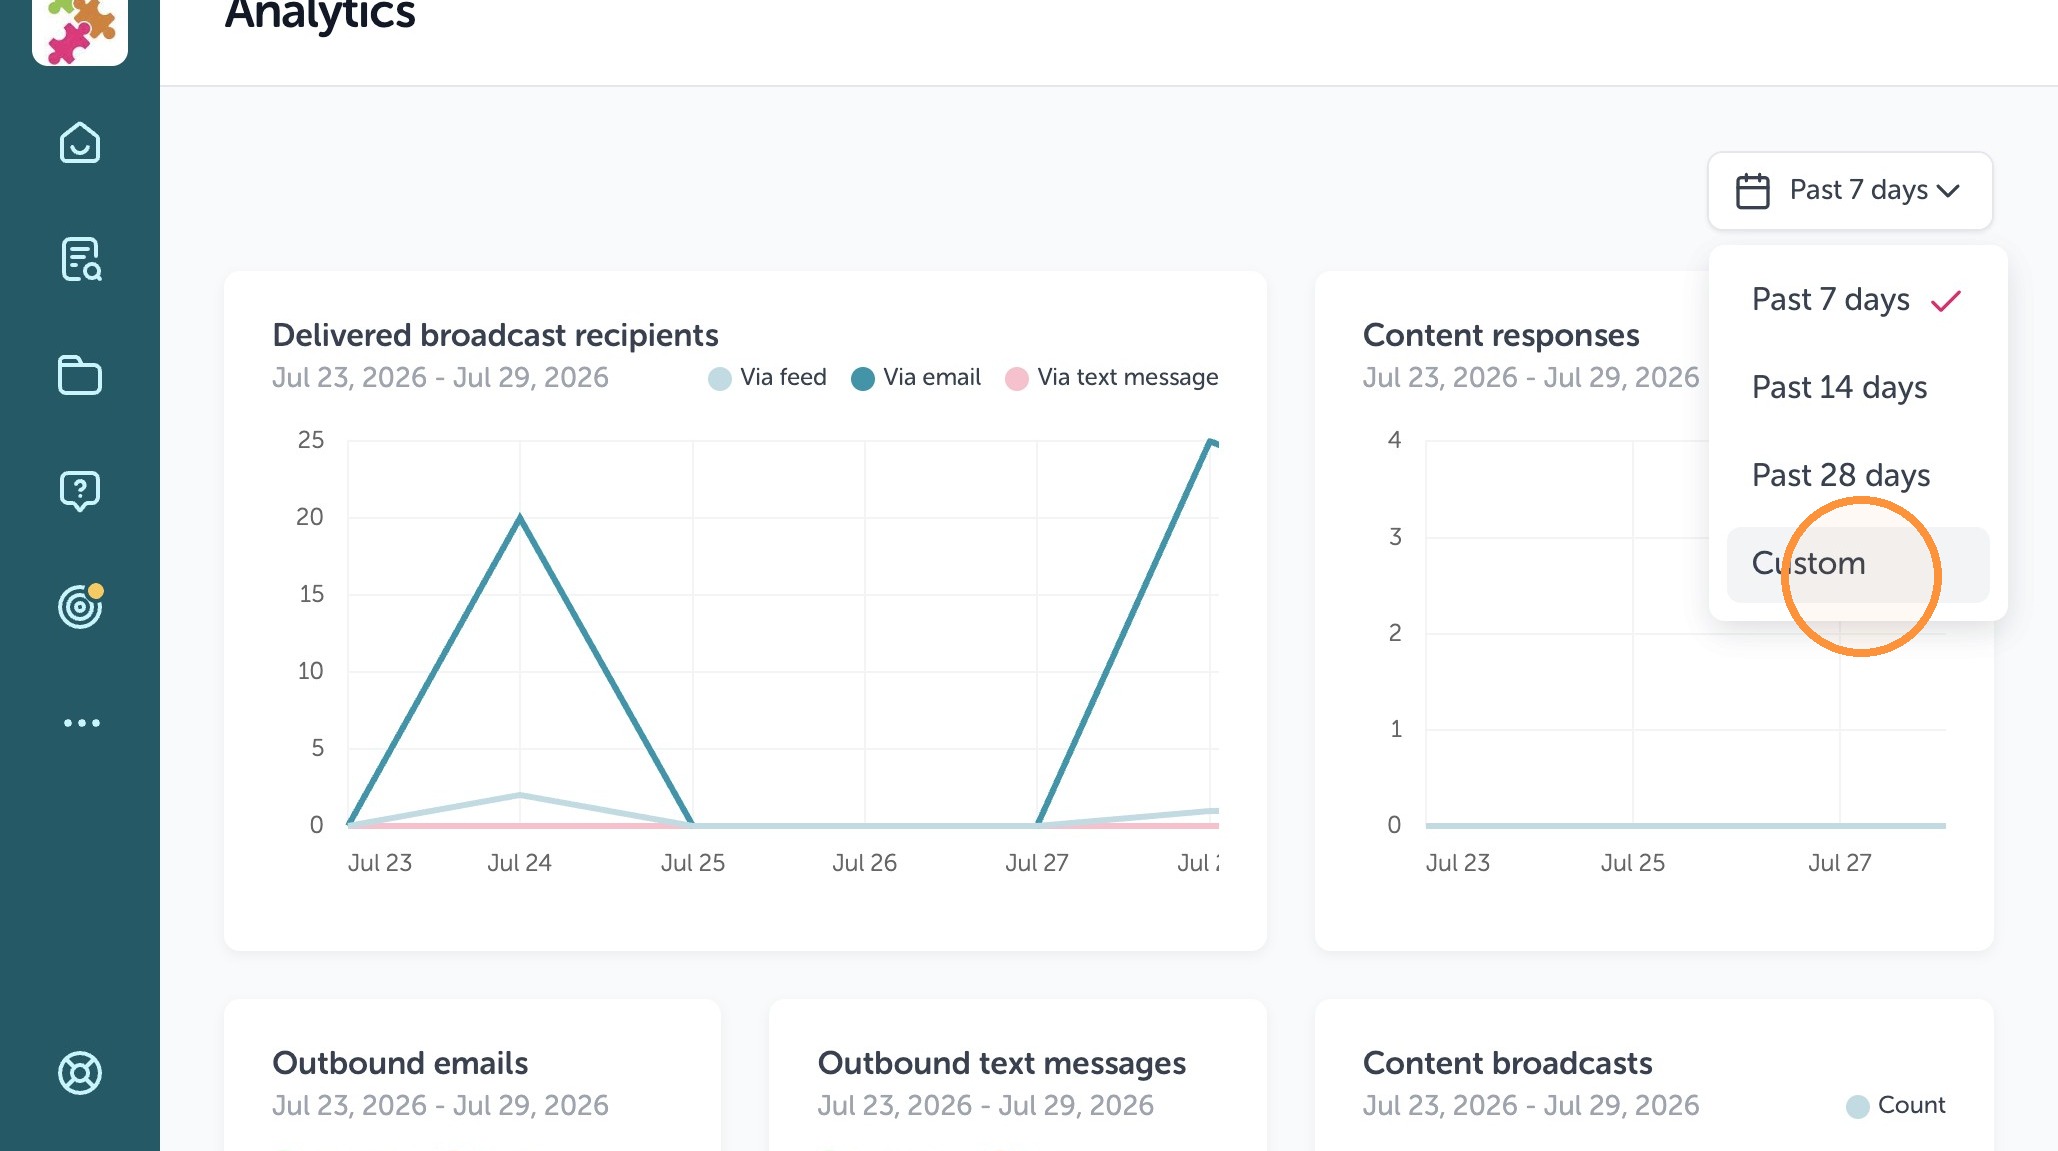Open the home icon in sidebar
This screenshot has height=1151, width=2058.
(80, 143)
